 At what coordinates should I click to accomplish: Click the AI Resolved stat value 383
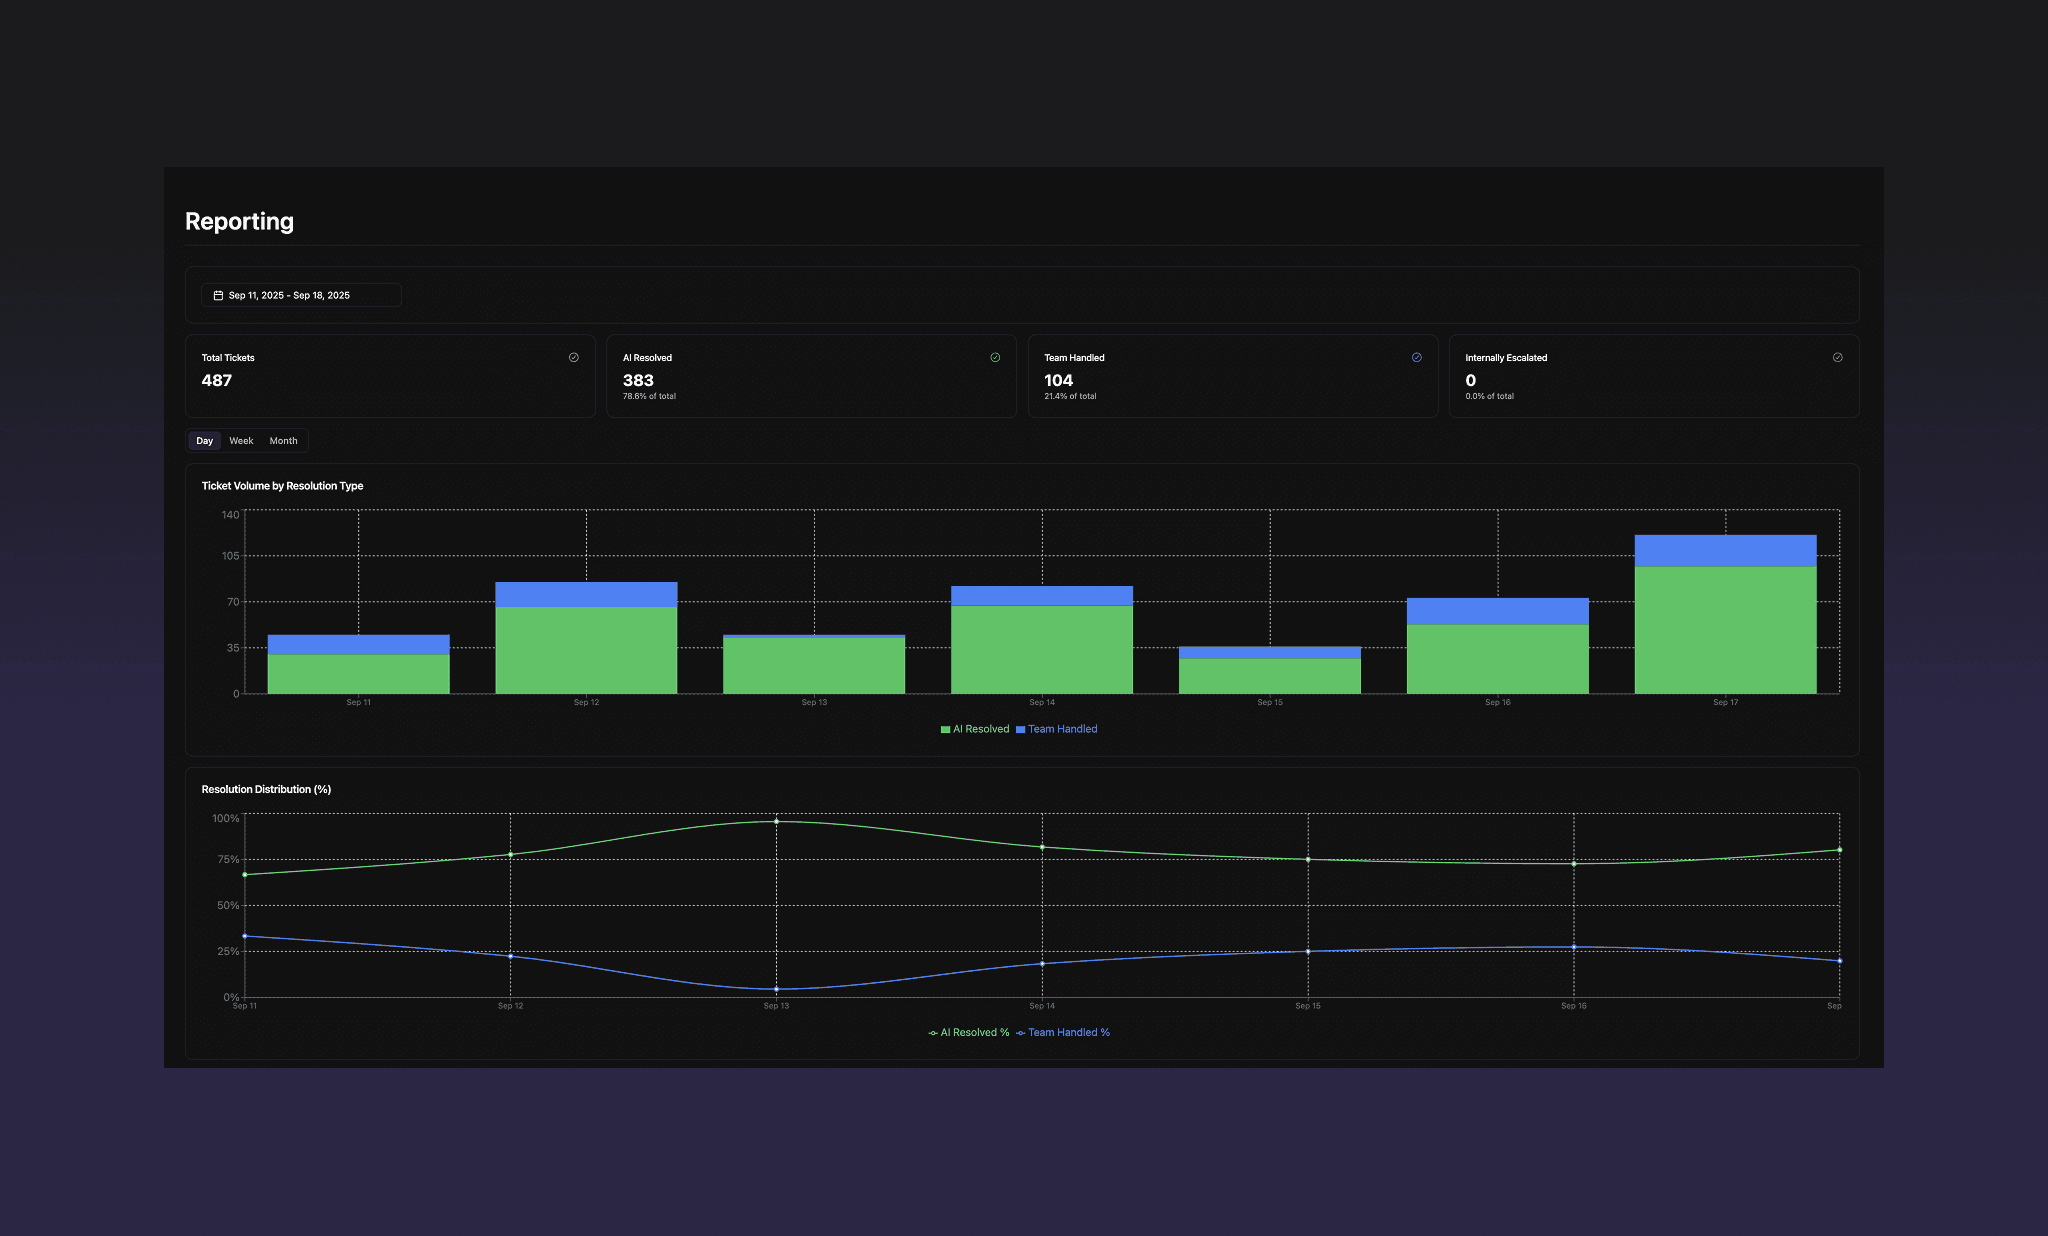click(x=638, y=380)
